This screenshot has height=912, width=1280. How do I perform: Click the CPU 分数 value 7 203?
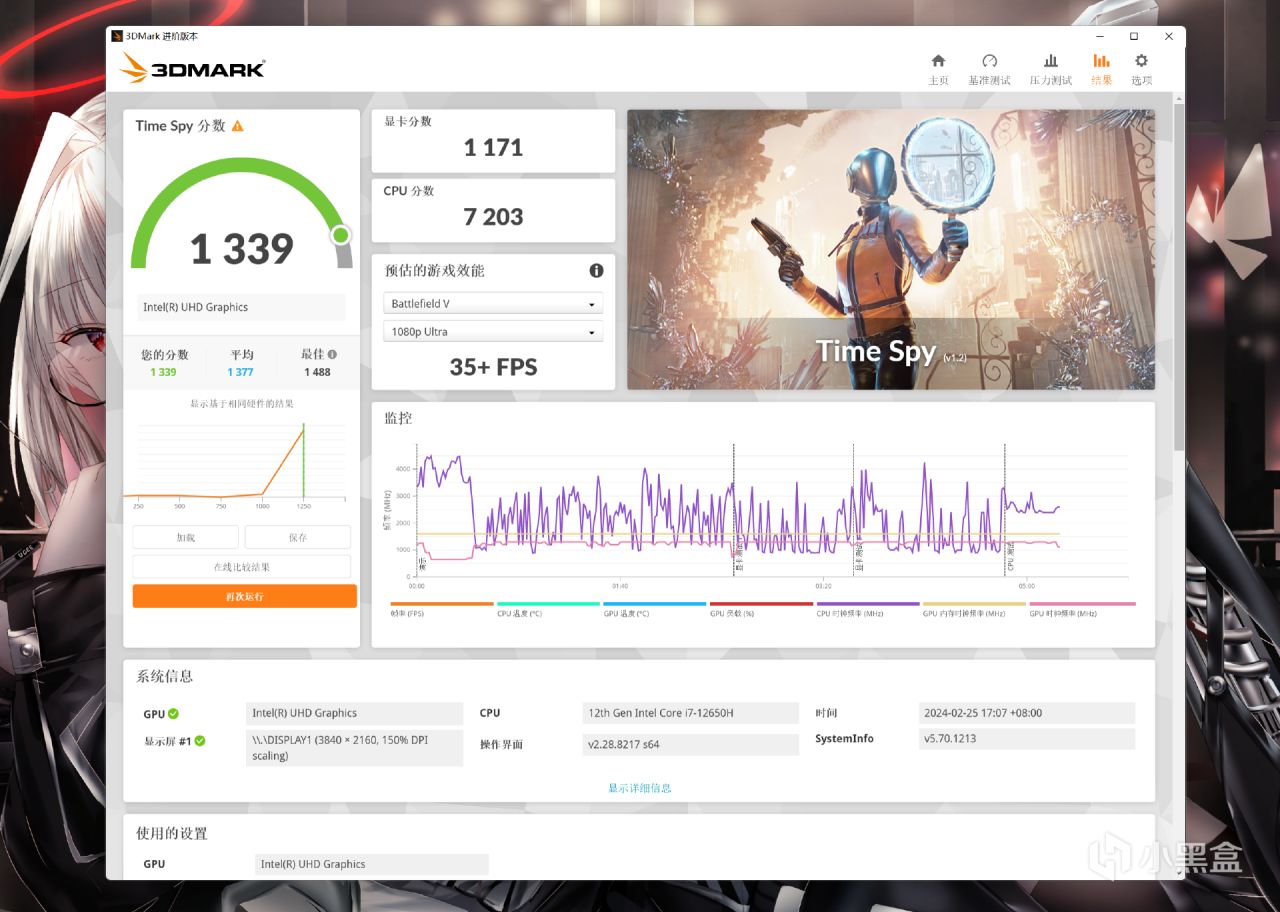point(493,217)
